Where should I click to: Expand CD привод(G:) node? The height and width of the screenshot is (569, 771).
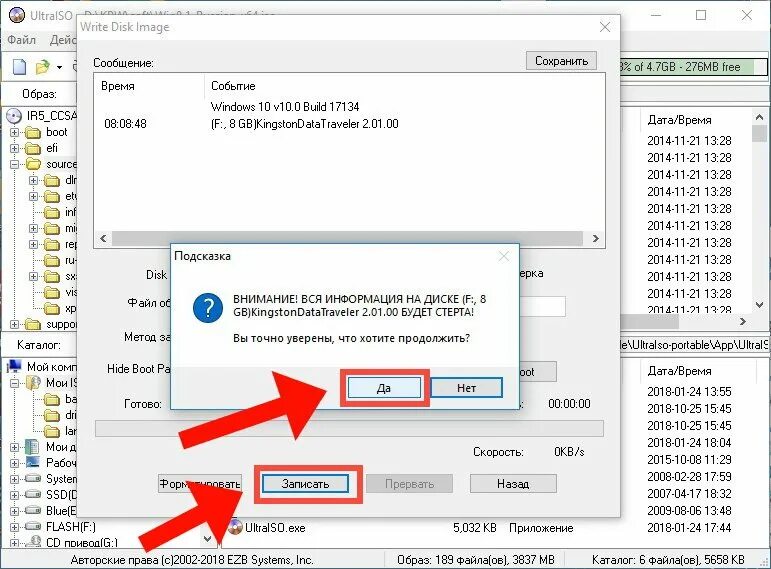pyautogui.click(x=14, y=543)
